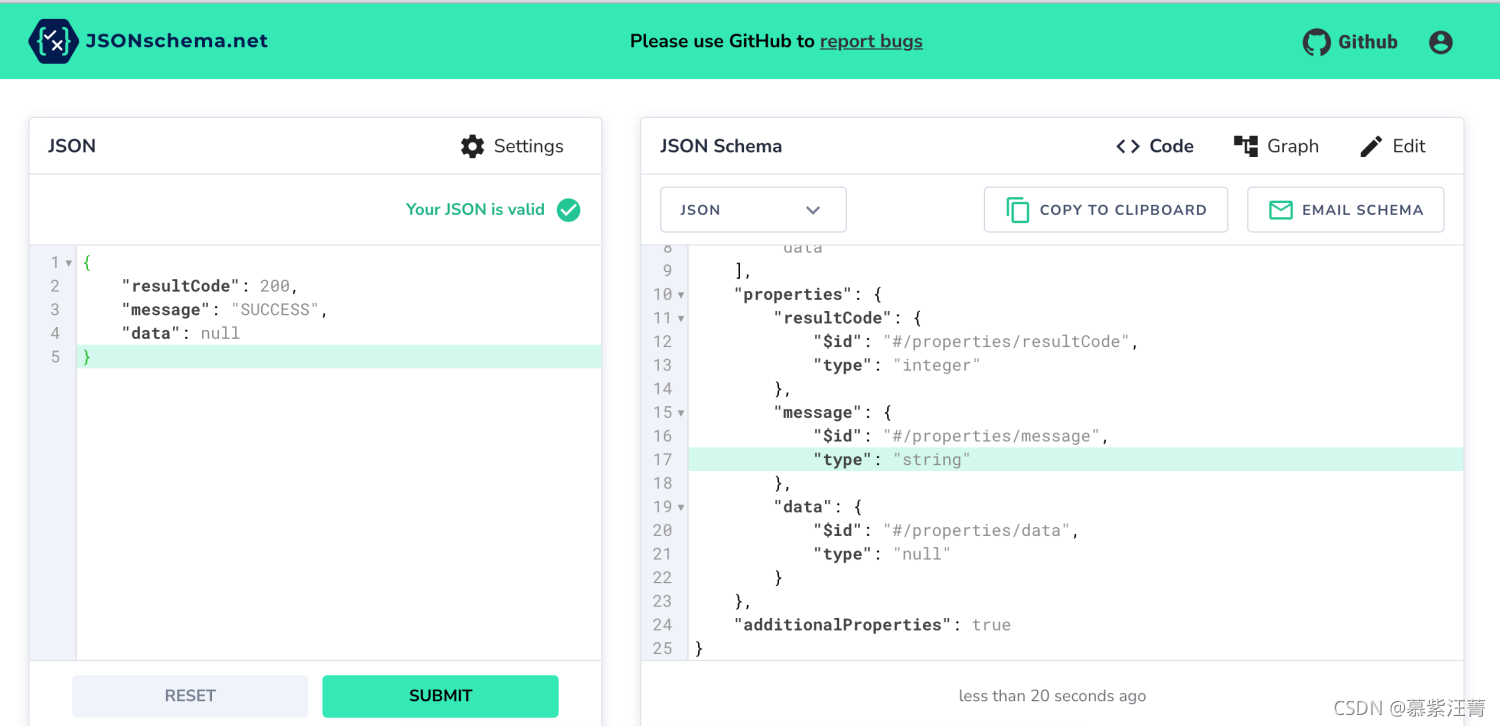
Task: Click the "$id": "#/properties/resultCode" line
Action: pos(976,342)
